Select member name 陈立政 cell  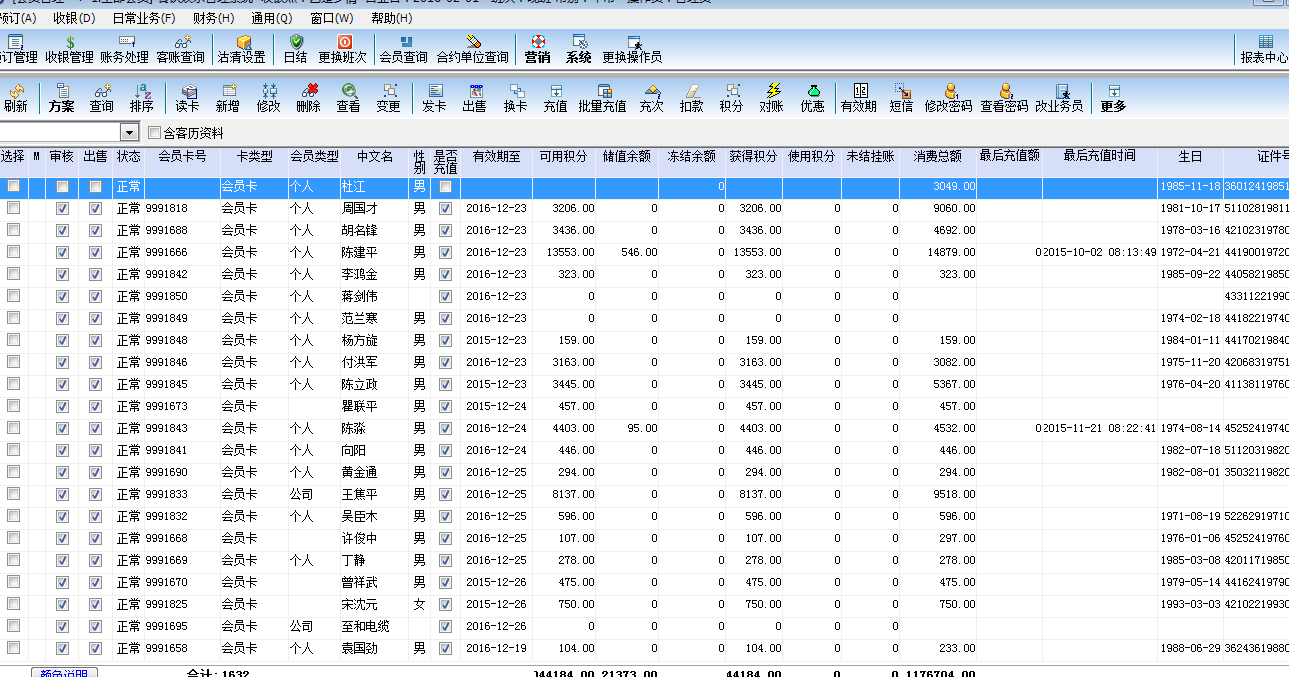tap(374, 384)
